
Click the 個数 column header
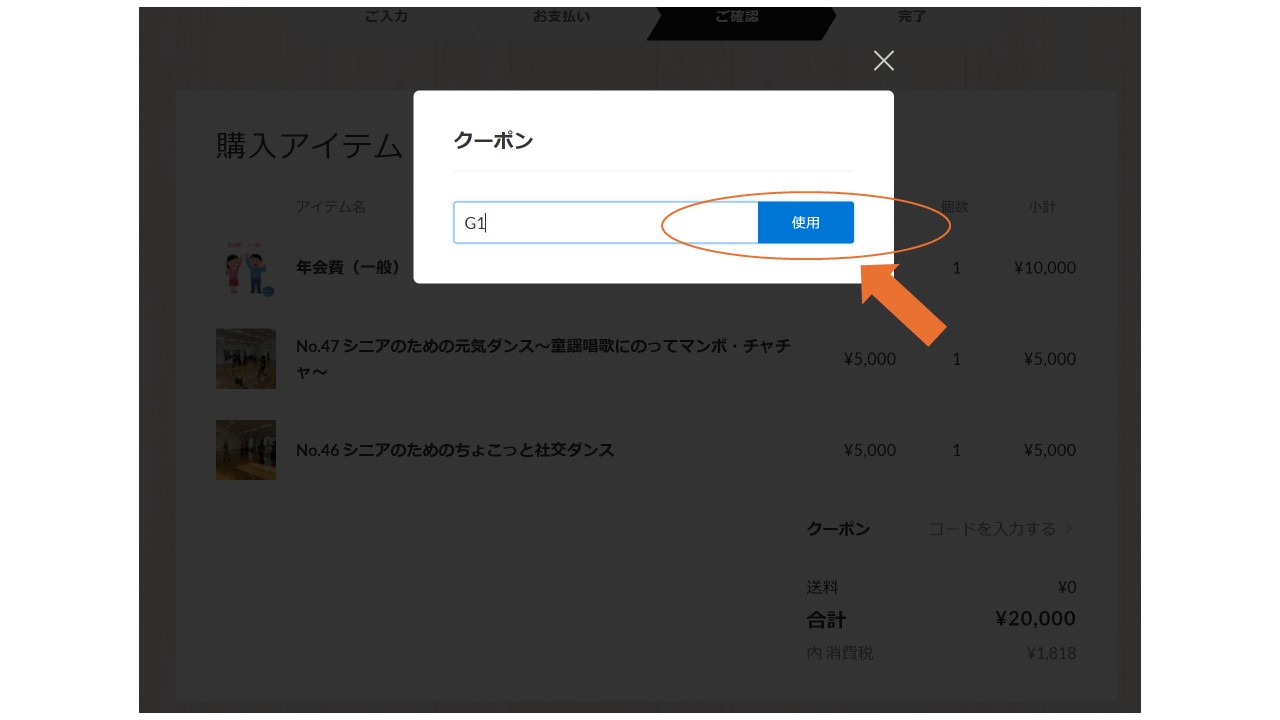click(955, 207)
